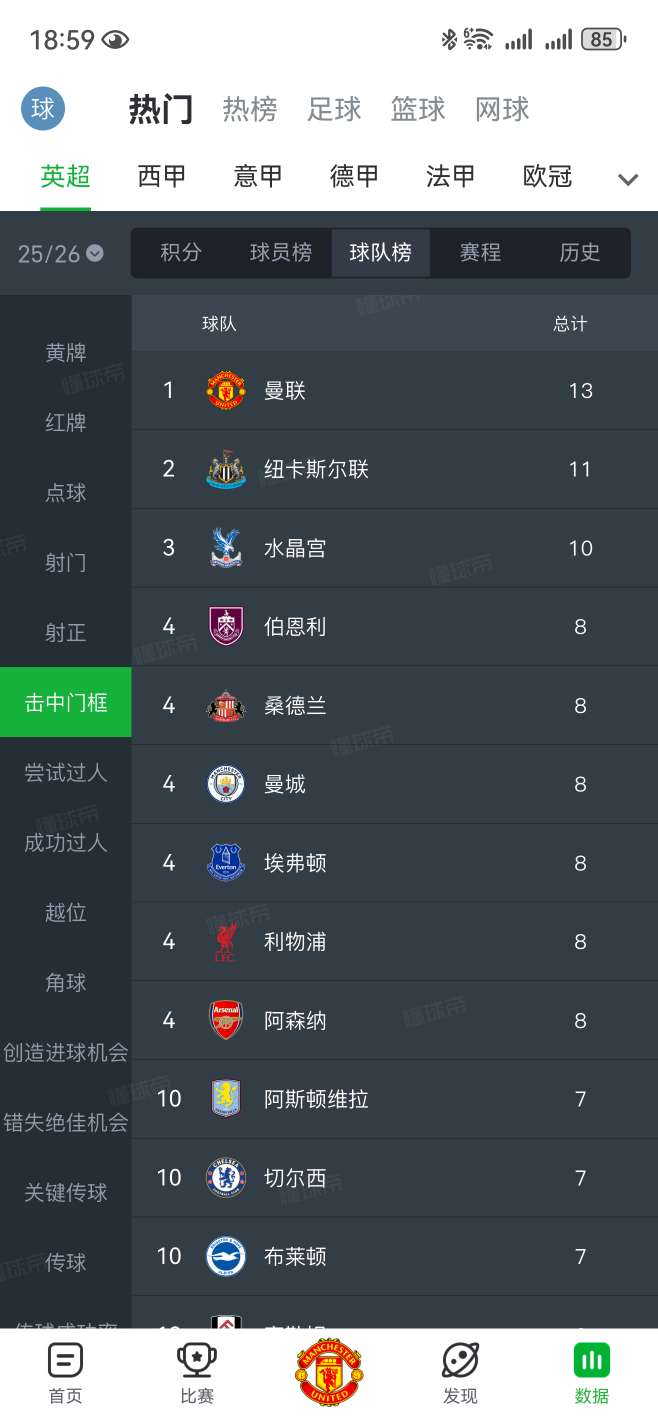Tap the 比赛 trophy icon
This screenshot has width=658, height=1416.
click(x=196, y=1361)
